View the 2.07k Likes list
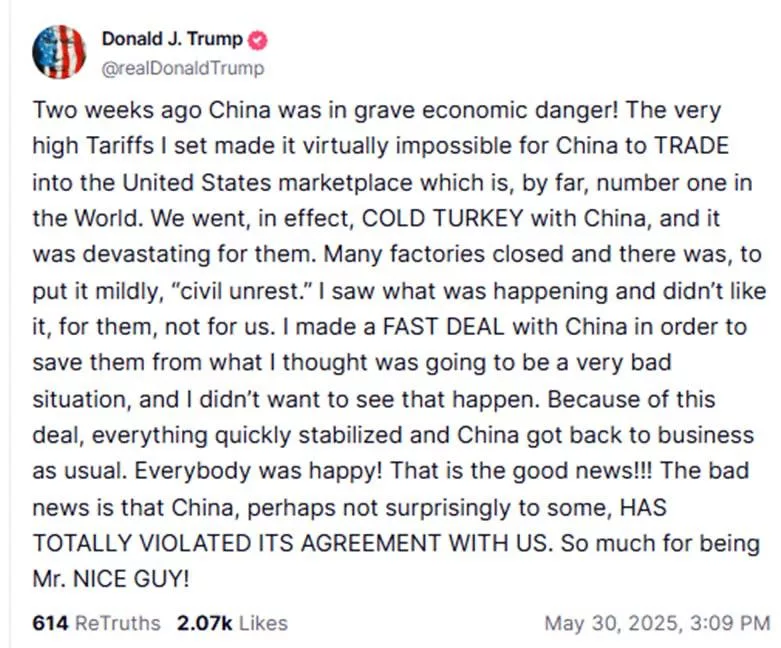Image resolution: width=781 pixels, height=648 pixels. (x=232, y=623)
